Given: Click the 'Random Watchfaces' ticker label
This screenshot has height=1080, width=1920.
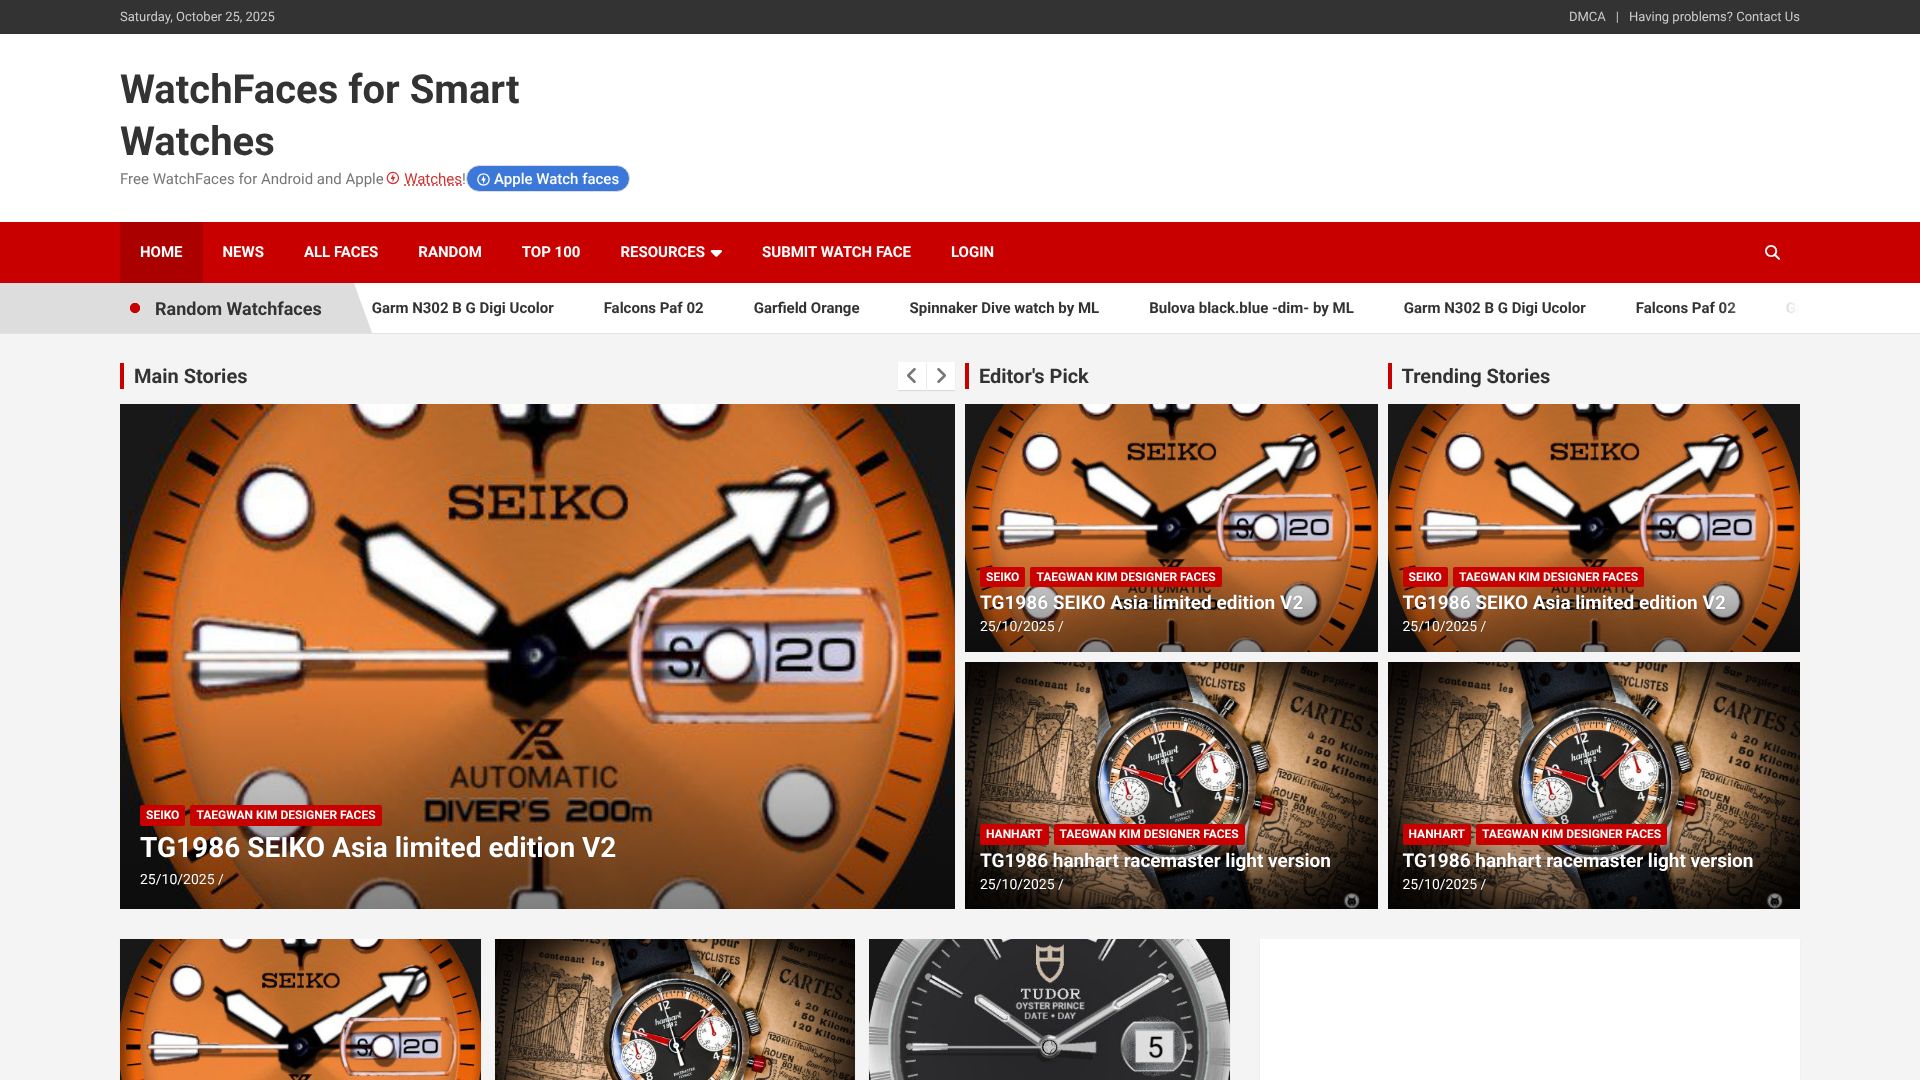Looking at the screenshot, I should (238, 309).
